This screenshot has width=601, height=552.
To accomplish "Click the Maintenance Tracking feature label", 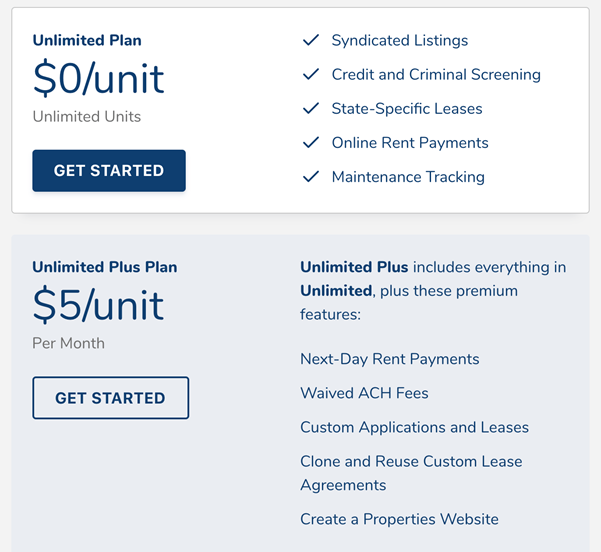I will point(408,177).
